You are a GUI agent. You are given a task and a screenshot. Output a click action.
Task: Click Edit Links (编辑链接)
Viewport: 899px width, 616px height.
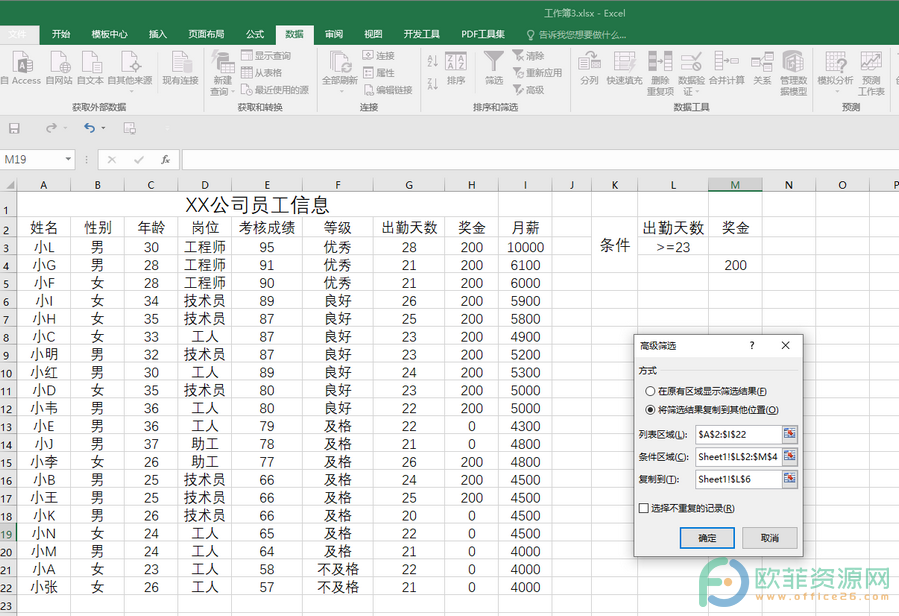tap(388, 90)
